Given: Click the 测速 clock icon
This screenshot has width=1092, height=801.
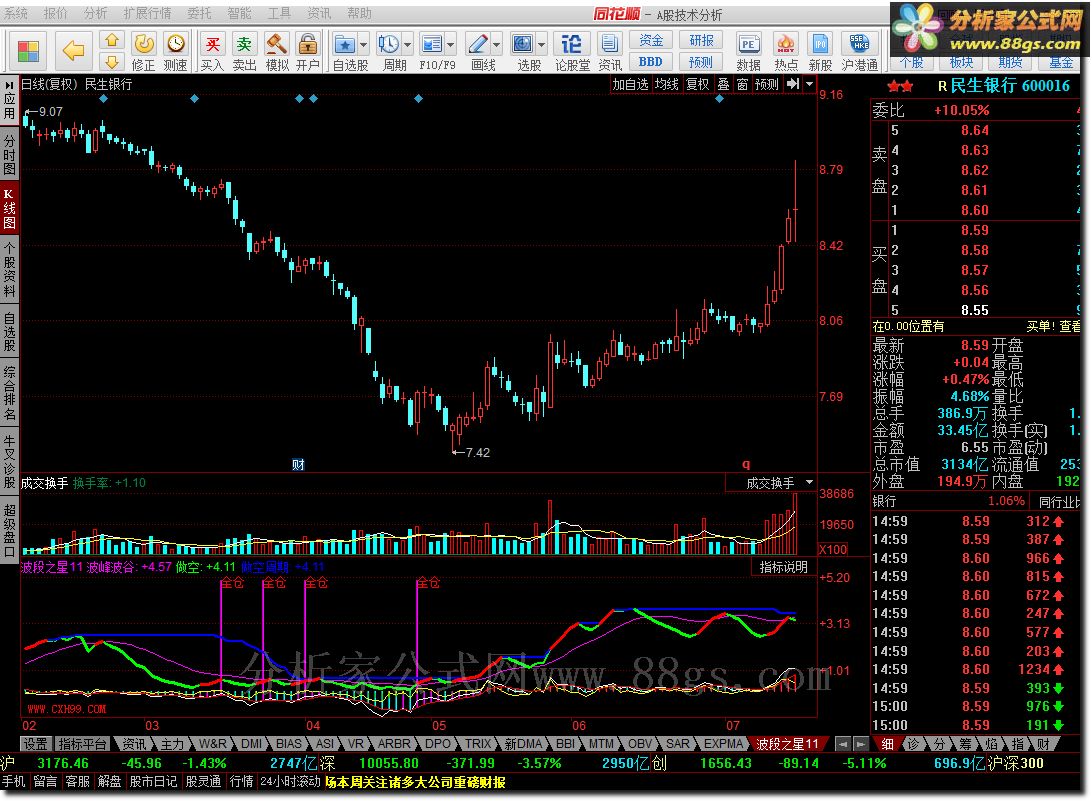Looking at the screenshot, I should (x=176, y=43).
